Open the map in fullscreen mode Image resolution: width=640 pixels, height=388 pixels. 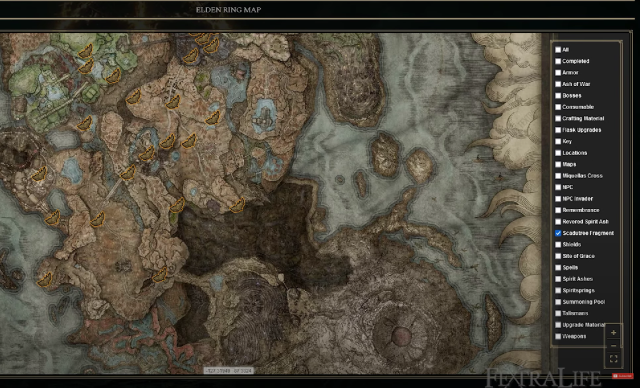tap(613, 359)
